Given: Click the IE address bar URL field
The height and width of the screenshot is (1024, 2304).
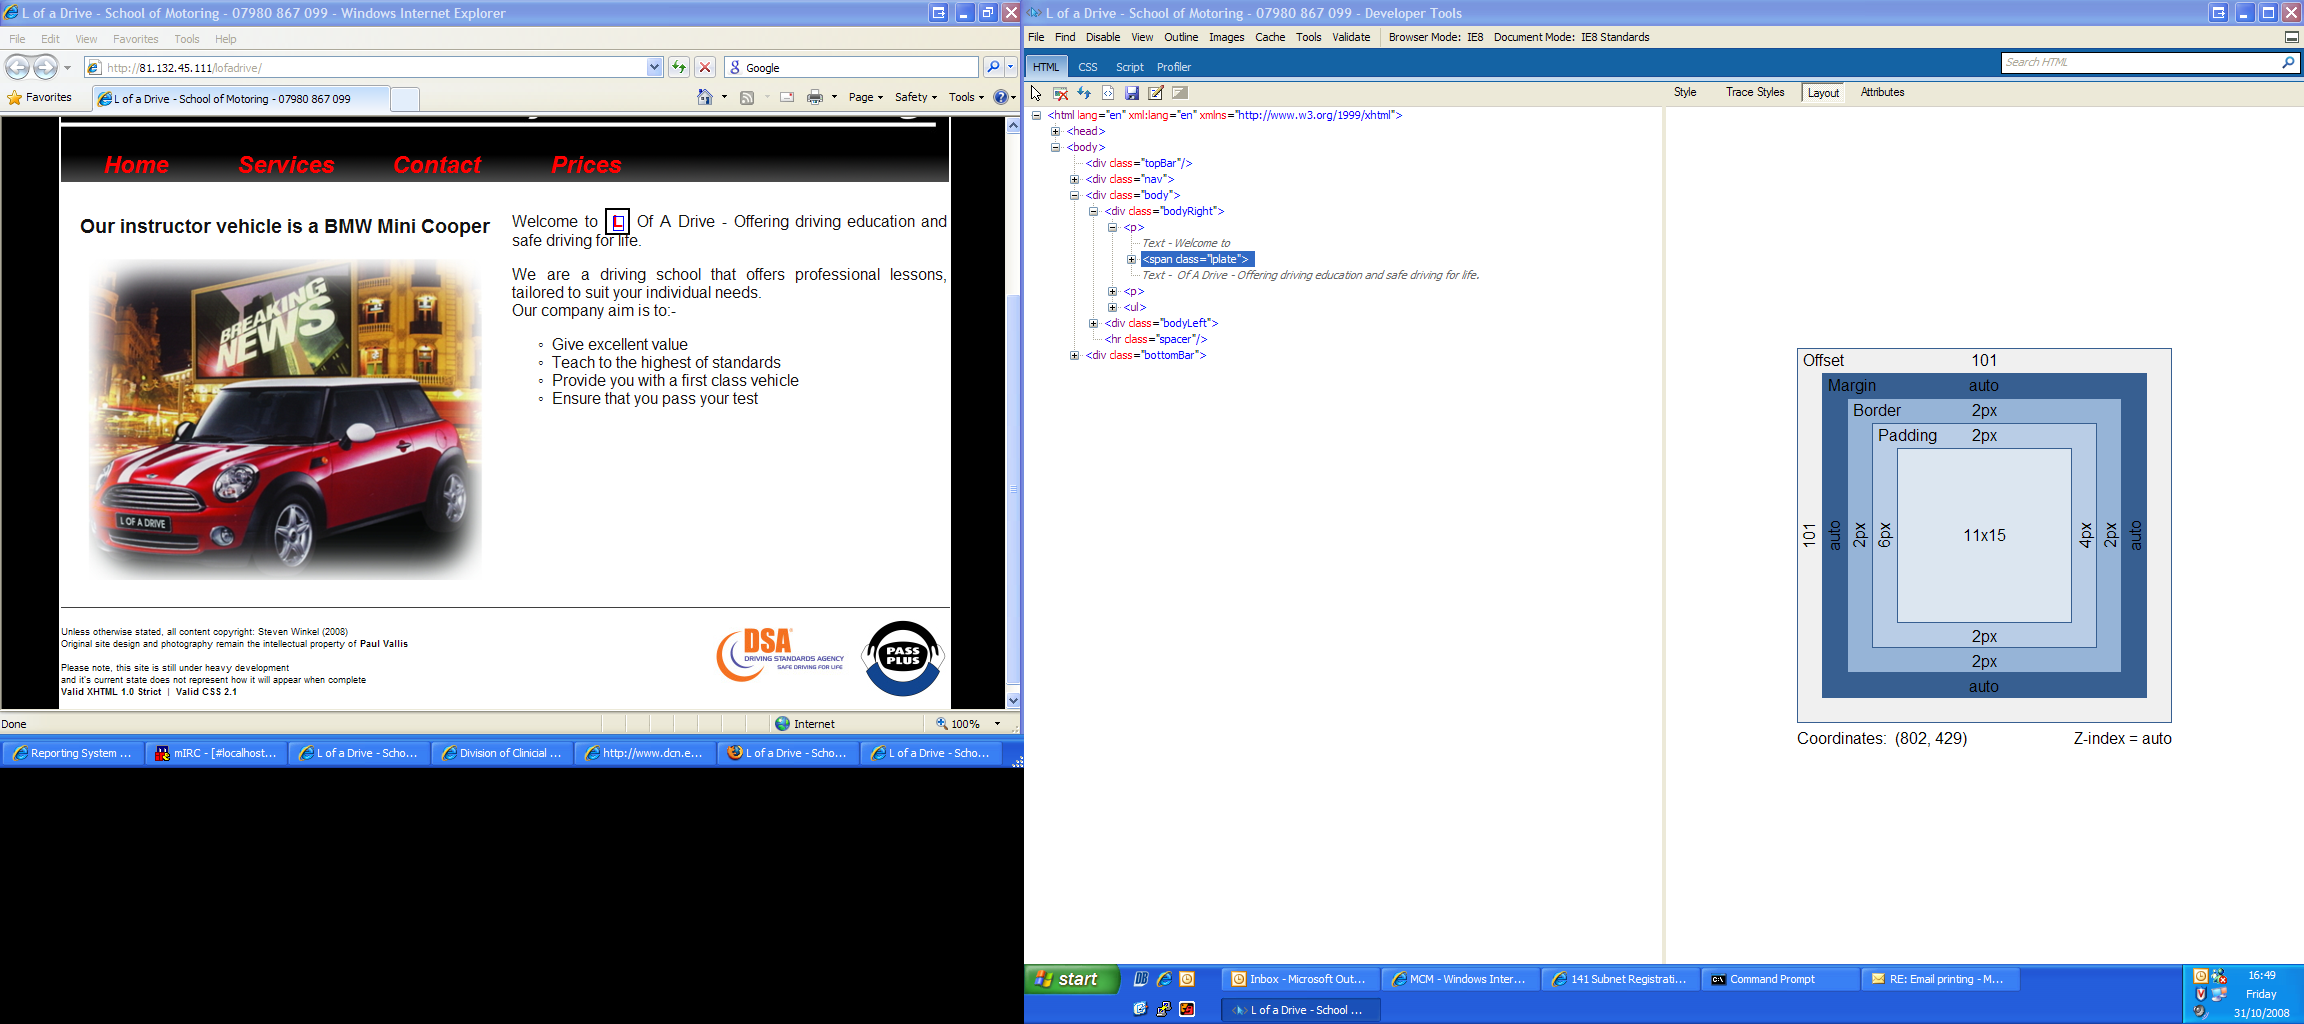Looking at the screenshot, I should point(366,67).
